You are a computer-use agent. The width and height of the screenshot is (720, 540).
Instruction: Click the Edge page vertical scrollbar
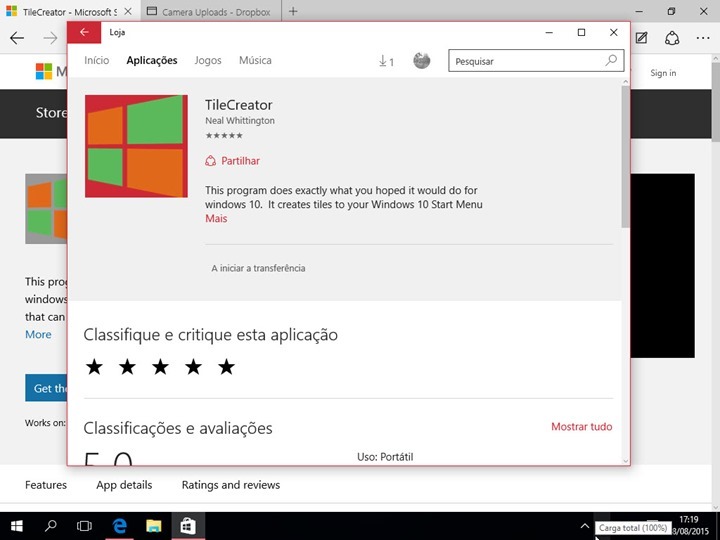[715, 101]
